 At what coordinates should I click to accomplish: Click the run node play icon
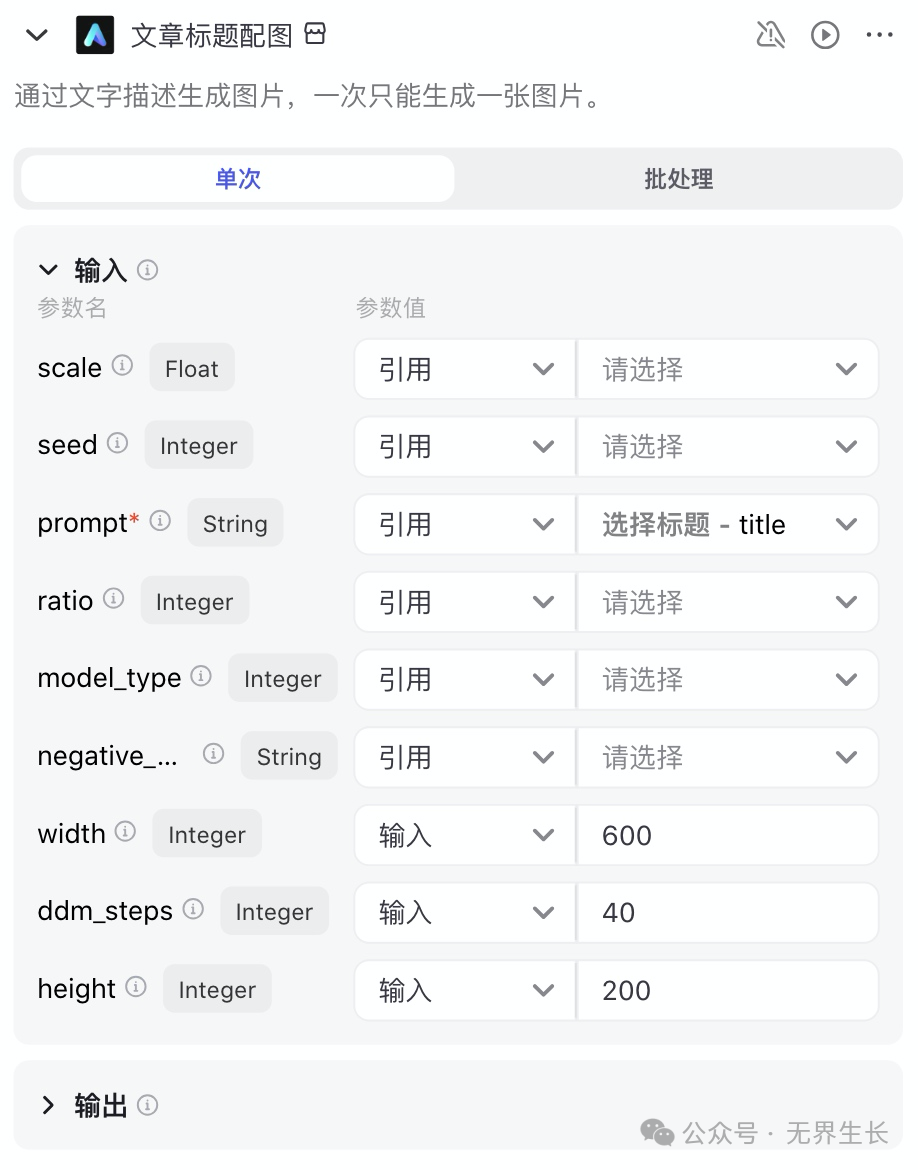[x=825, y=36]
